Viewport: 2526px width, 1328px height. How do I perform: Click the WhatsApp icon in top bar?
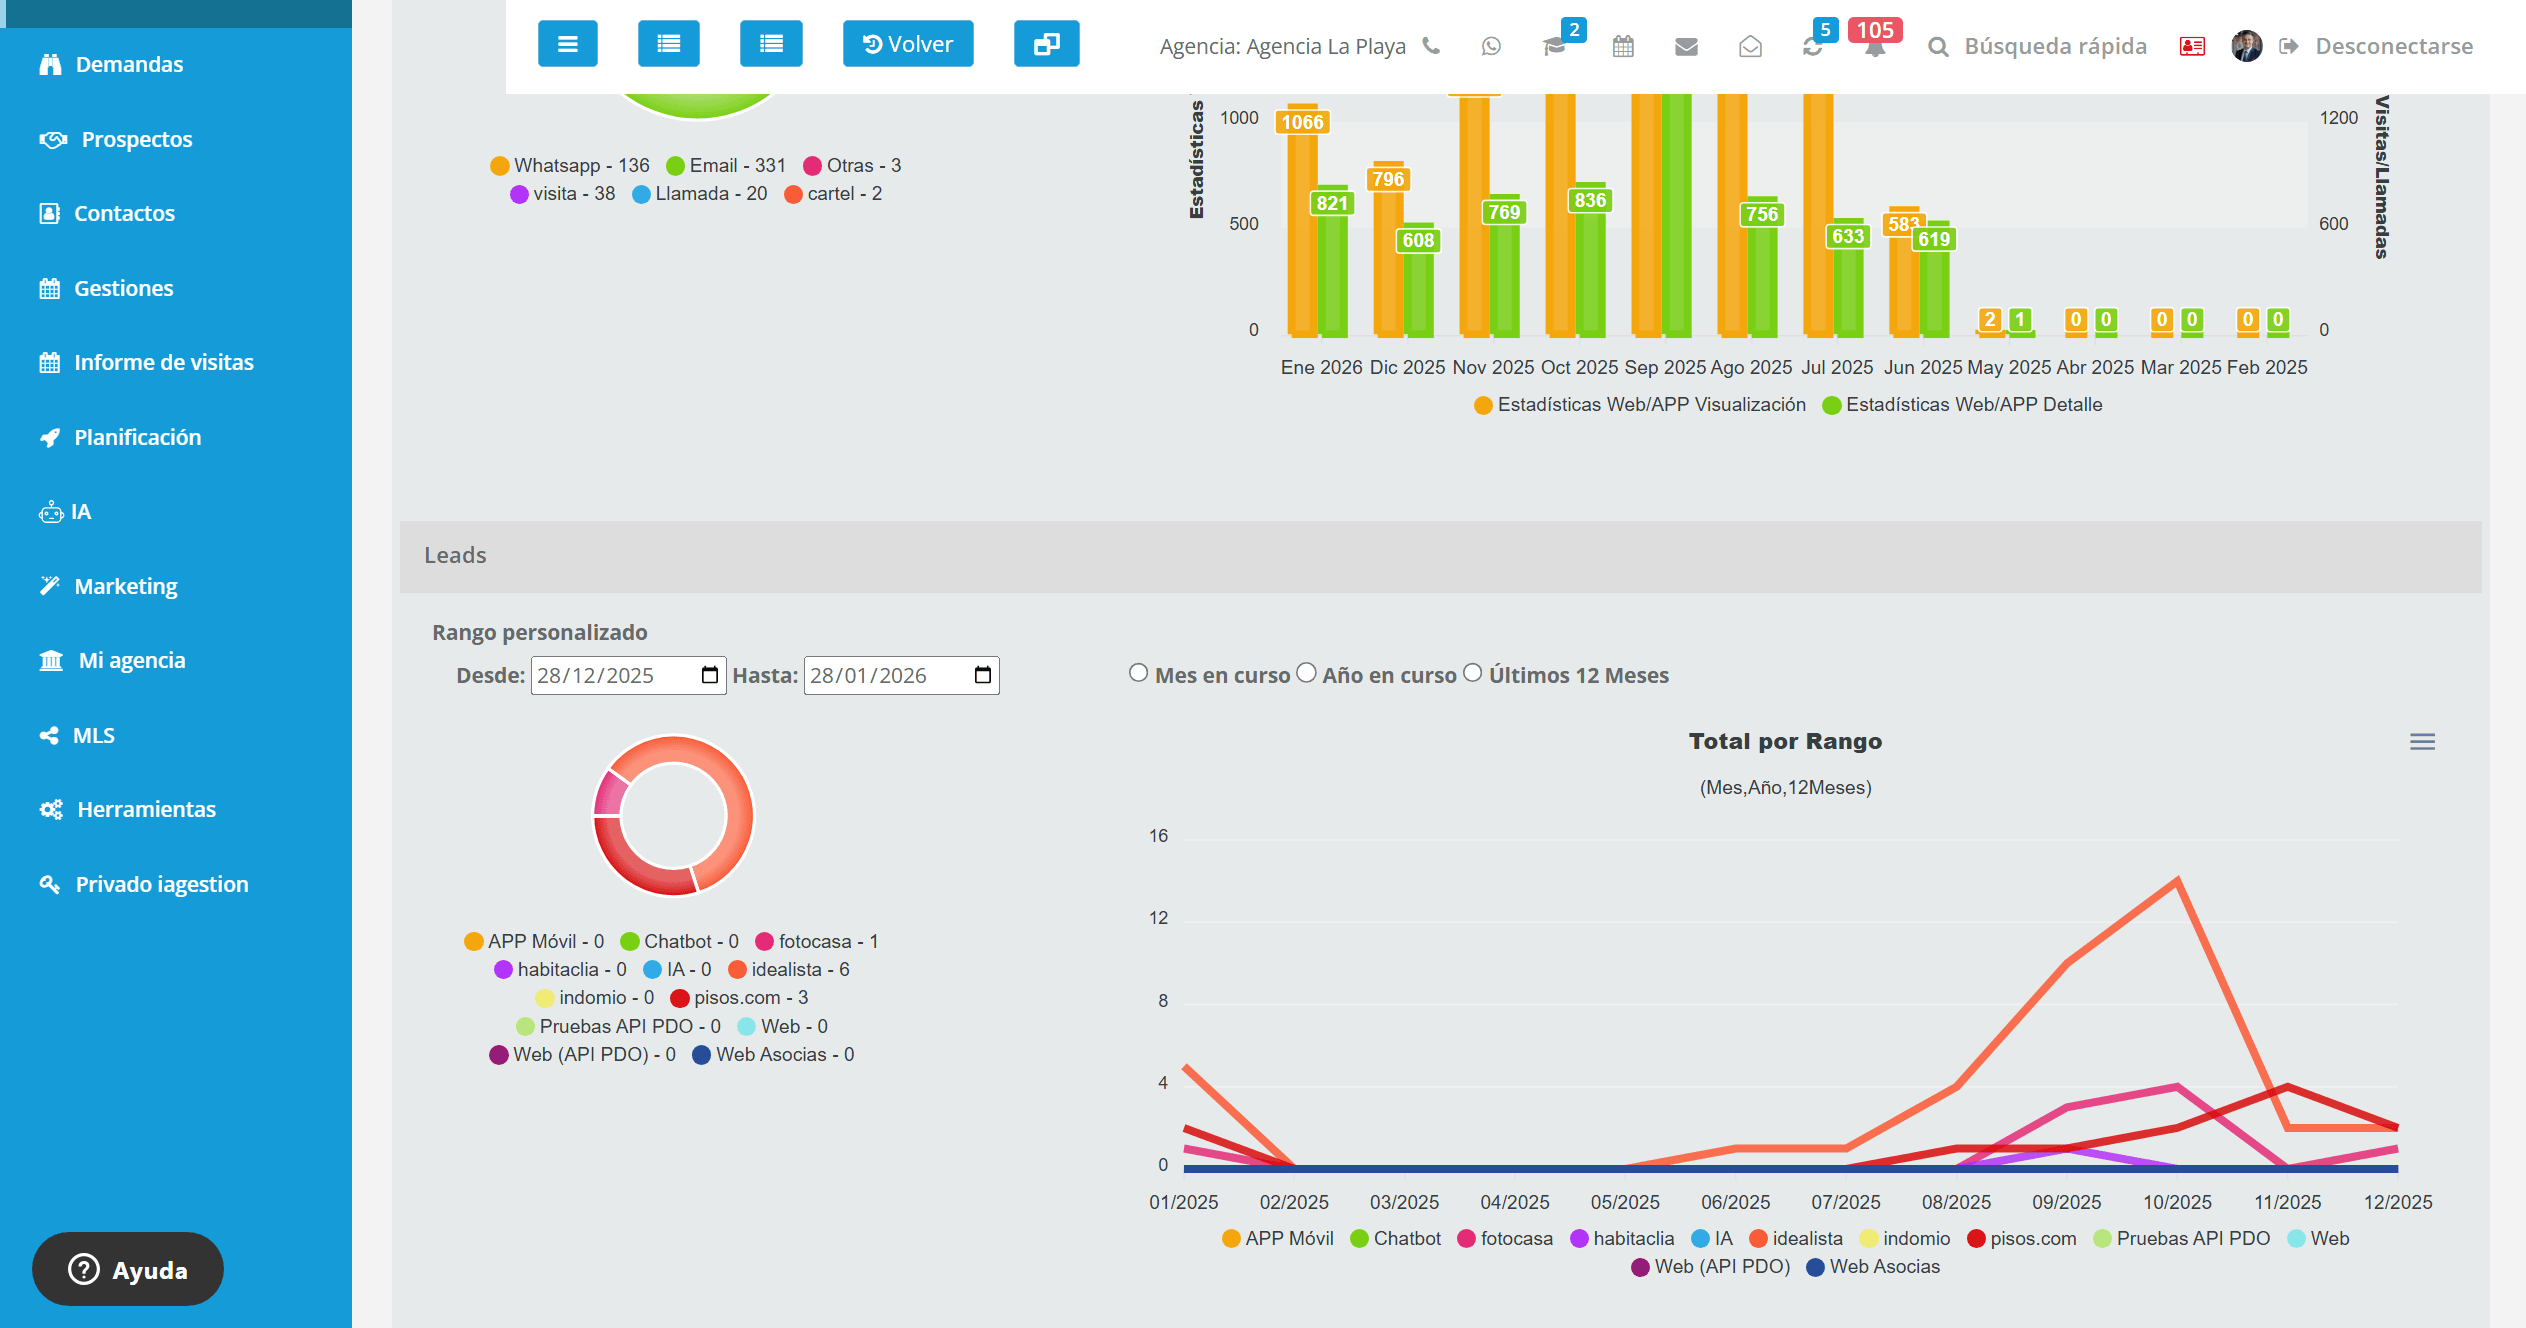pos(1491,46)
